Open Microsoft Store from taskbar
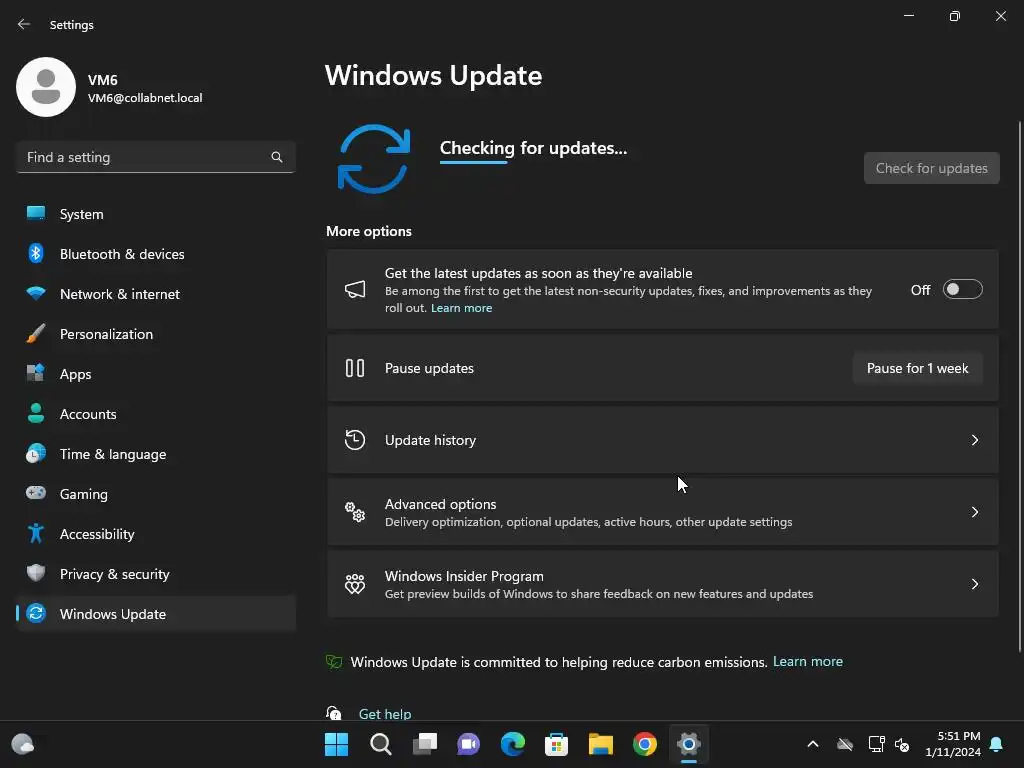Viewport: 1024px width, 768px height. pos(556,744)
